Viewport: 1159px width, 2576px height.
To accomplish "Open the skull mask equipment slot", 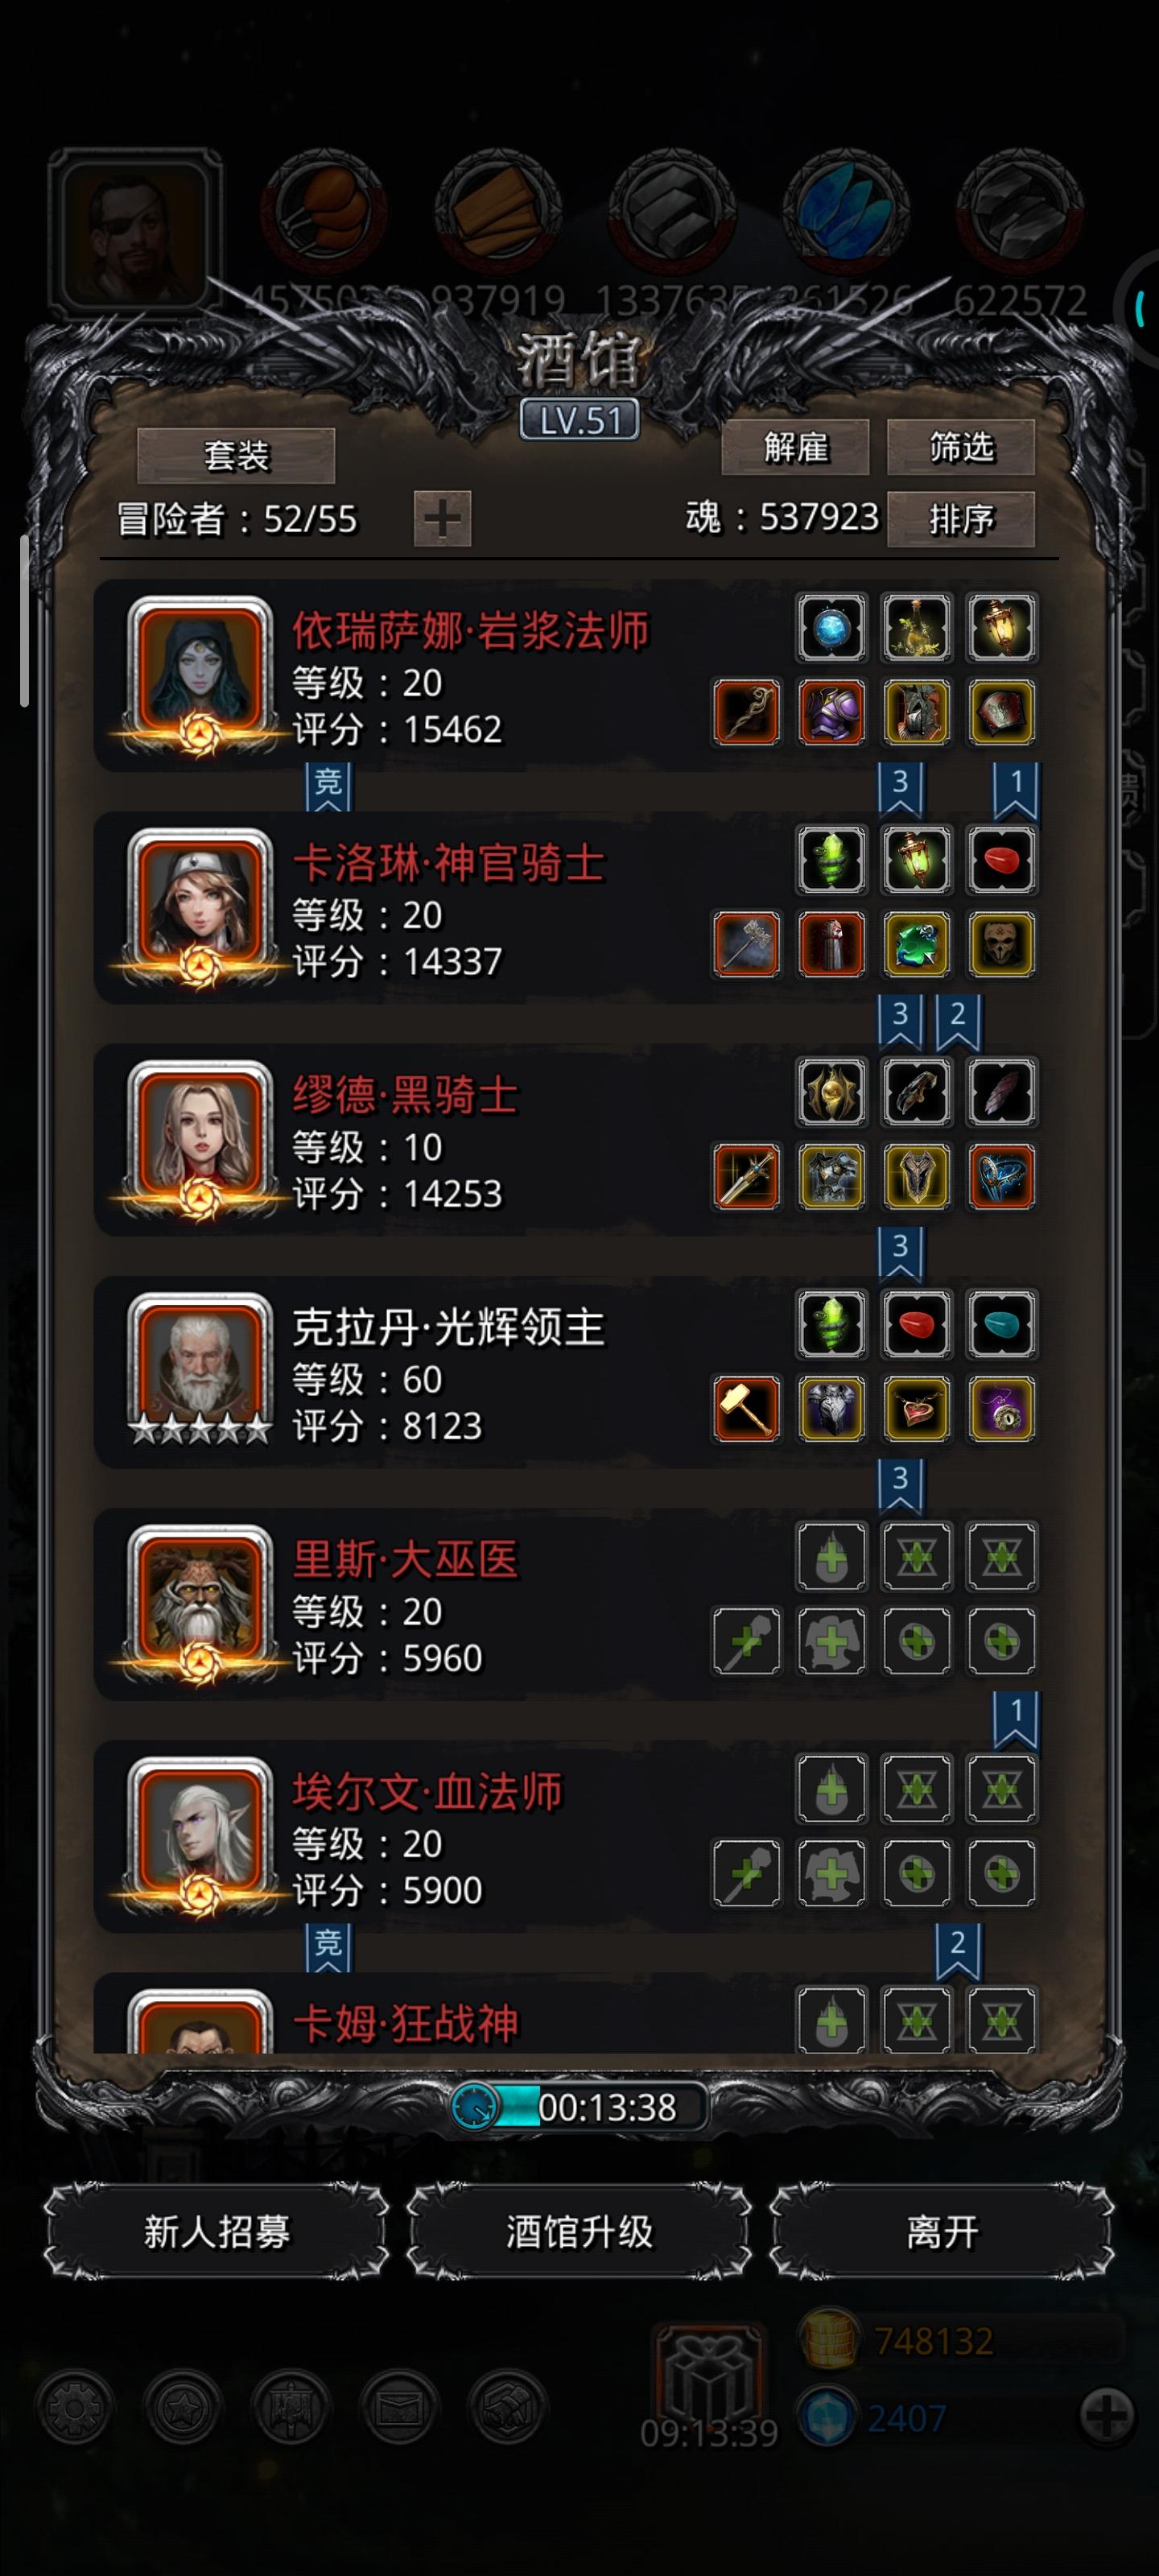I will (1001, 944).
